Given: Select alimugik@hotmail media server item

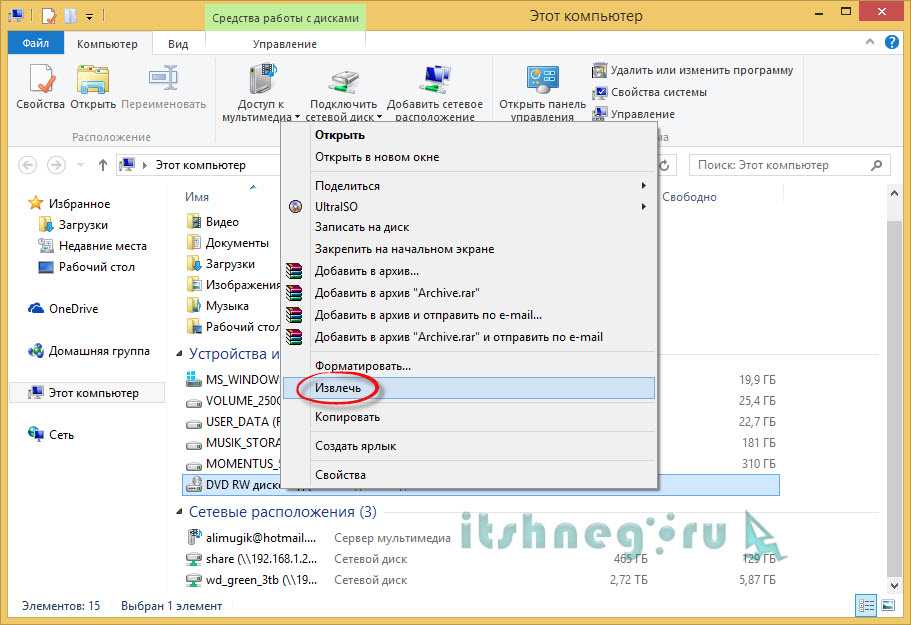Looking at the screenshot, I should [x=252, y=538].
